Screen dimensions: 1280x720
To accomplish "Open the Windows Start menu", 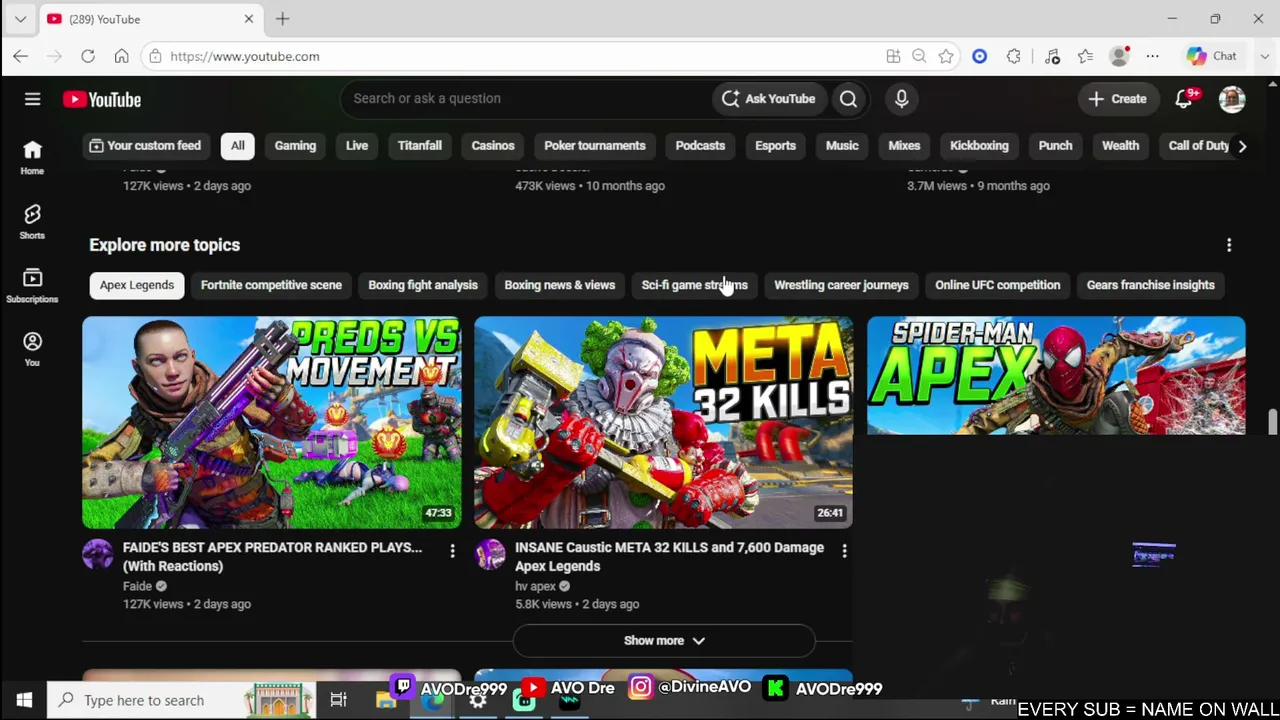I will (x=24, y=700).
